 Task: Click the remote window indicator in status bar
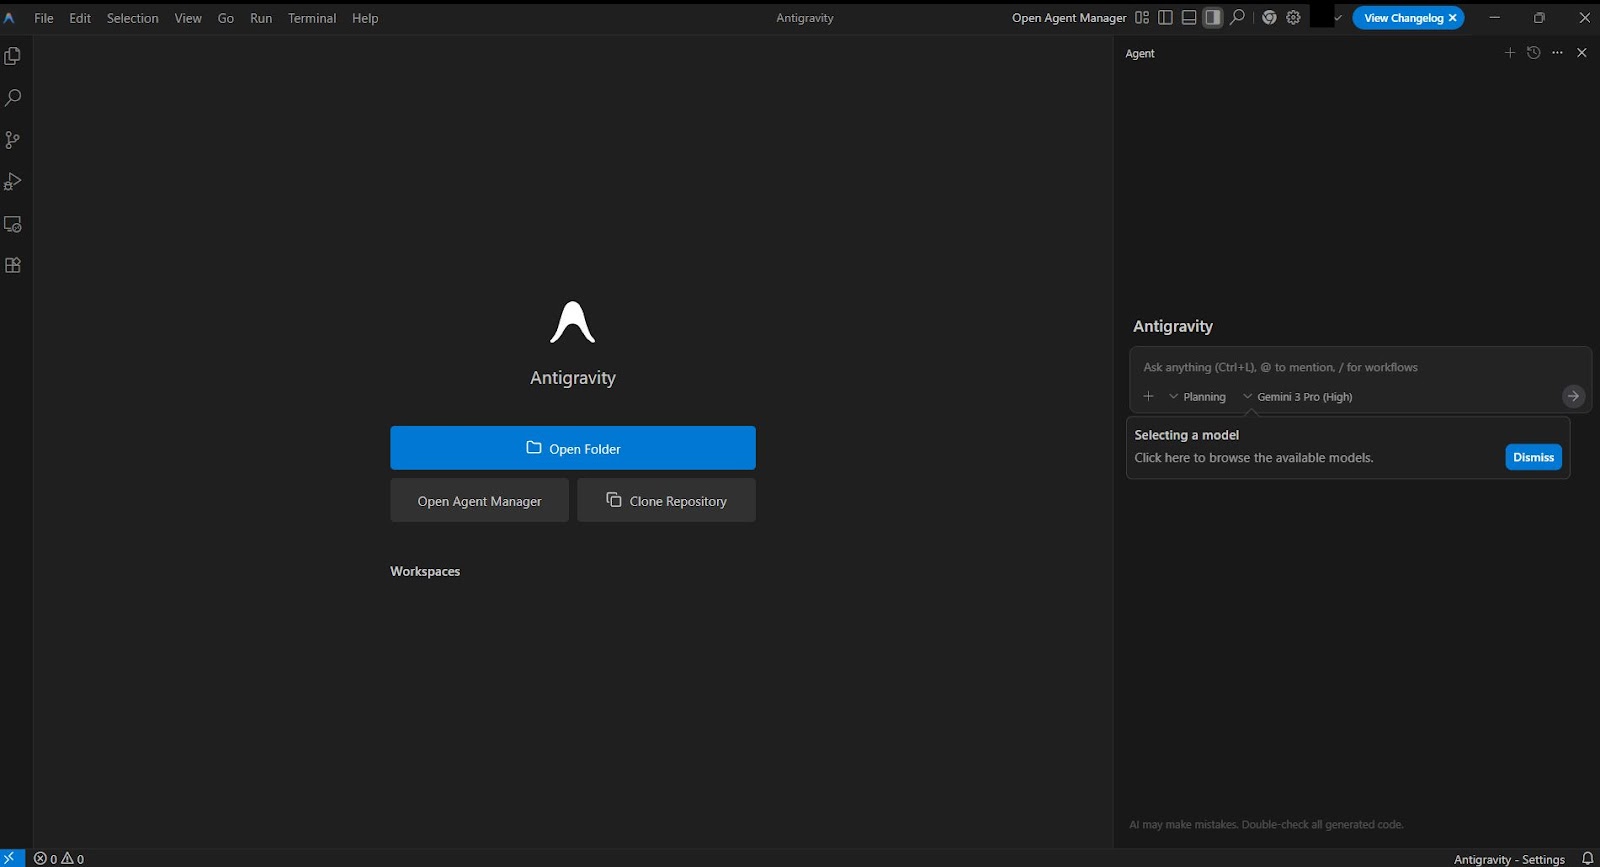[x=12, y=858]
